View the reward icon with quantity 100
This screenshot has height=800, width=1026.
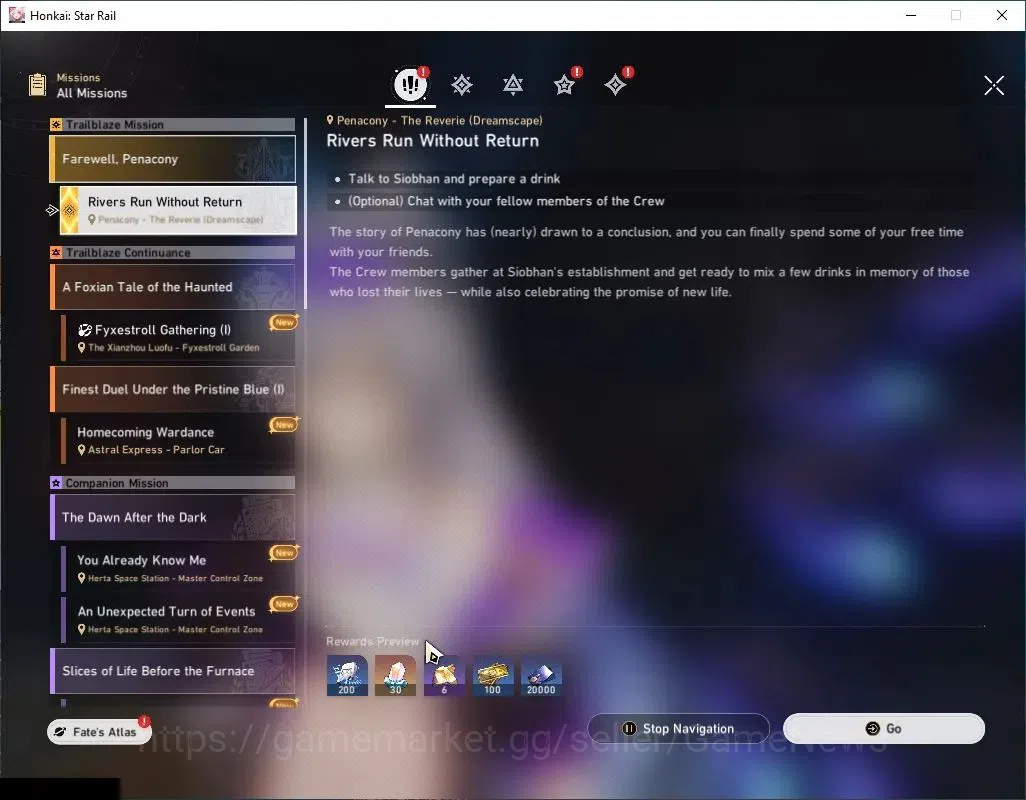point(493,676)
